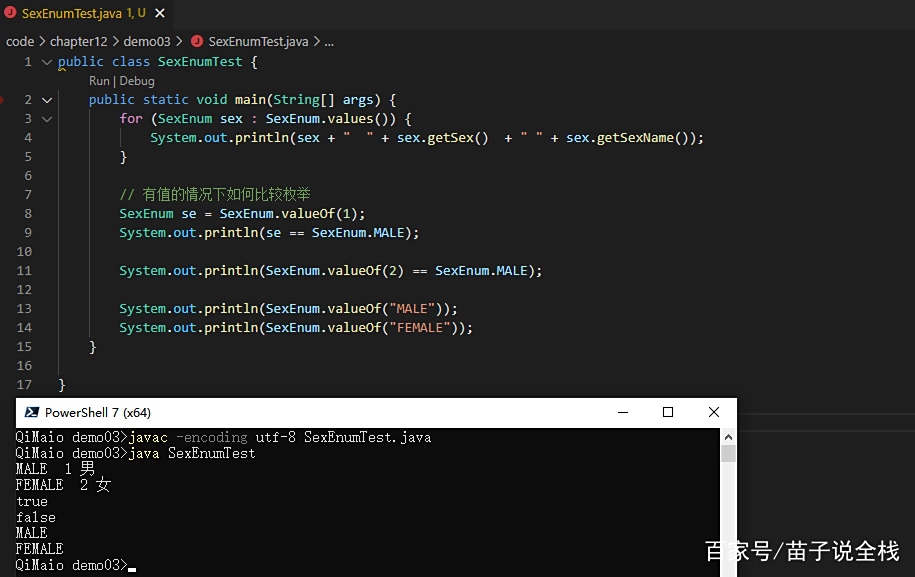Select the SexEnumTest.java tab
This screenshot has height=577, width=915.
(87, 13)
